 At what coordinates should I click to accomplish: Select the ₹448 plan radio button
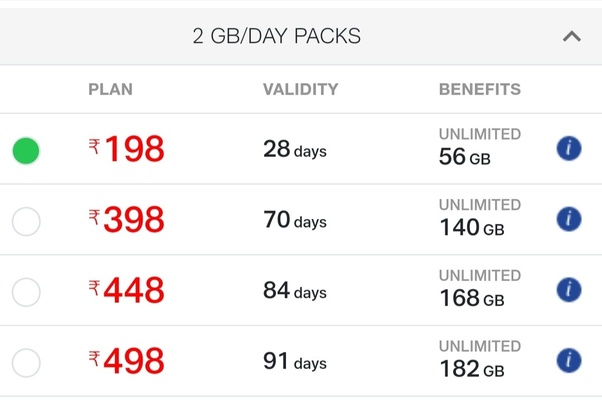(26, 292)
